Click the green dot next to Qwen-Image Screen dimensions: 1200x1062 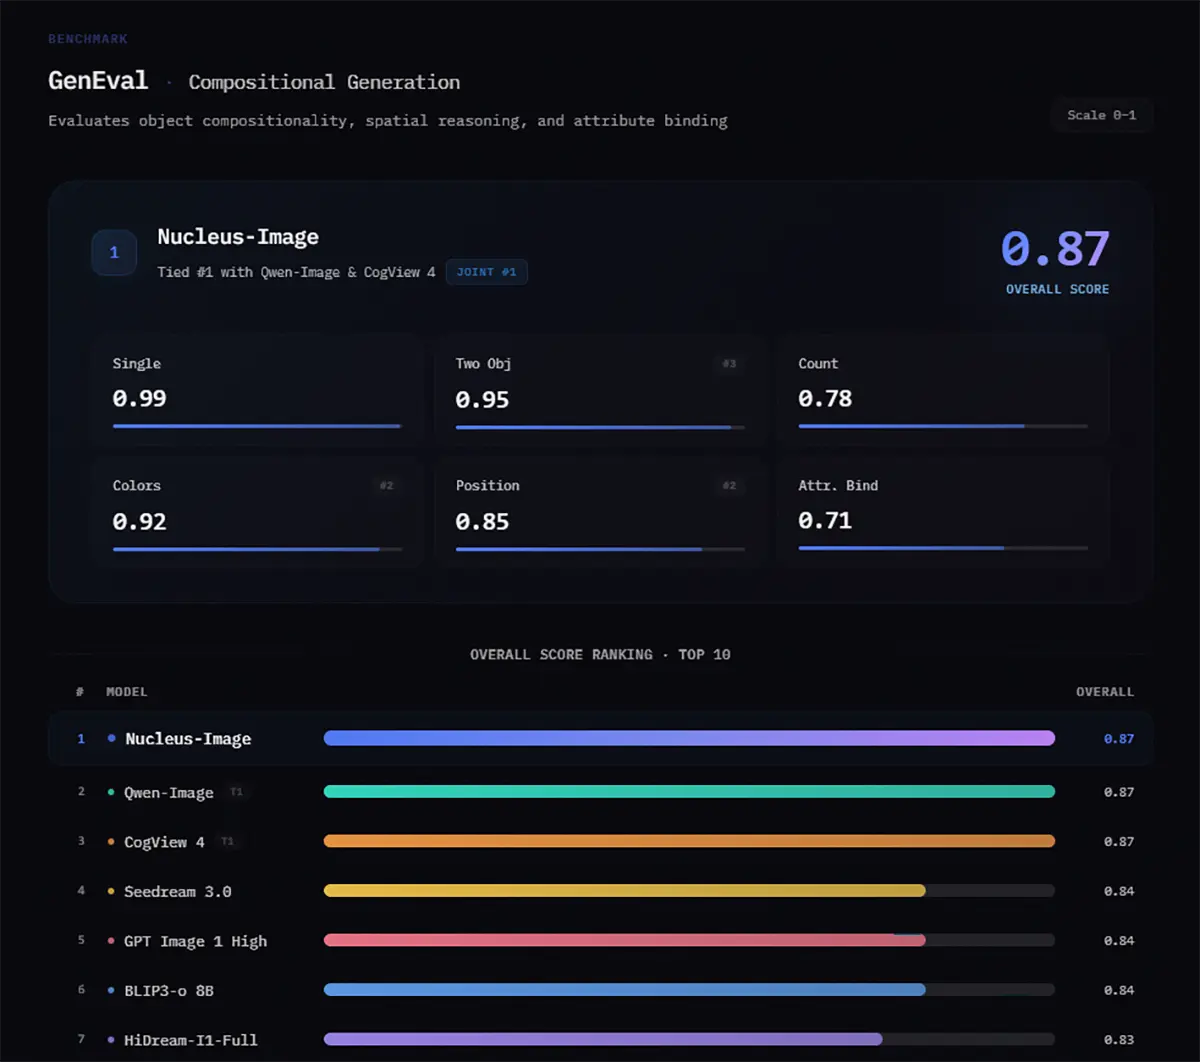111,792
